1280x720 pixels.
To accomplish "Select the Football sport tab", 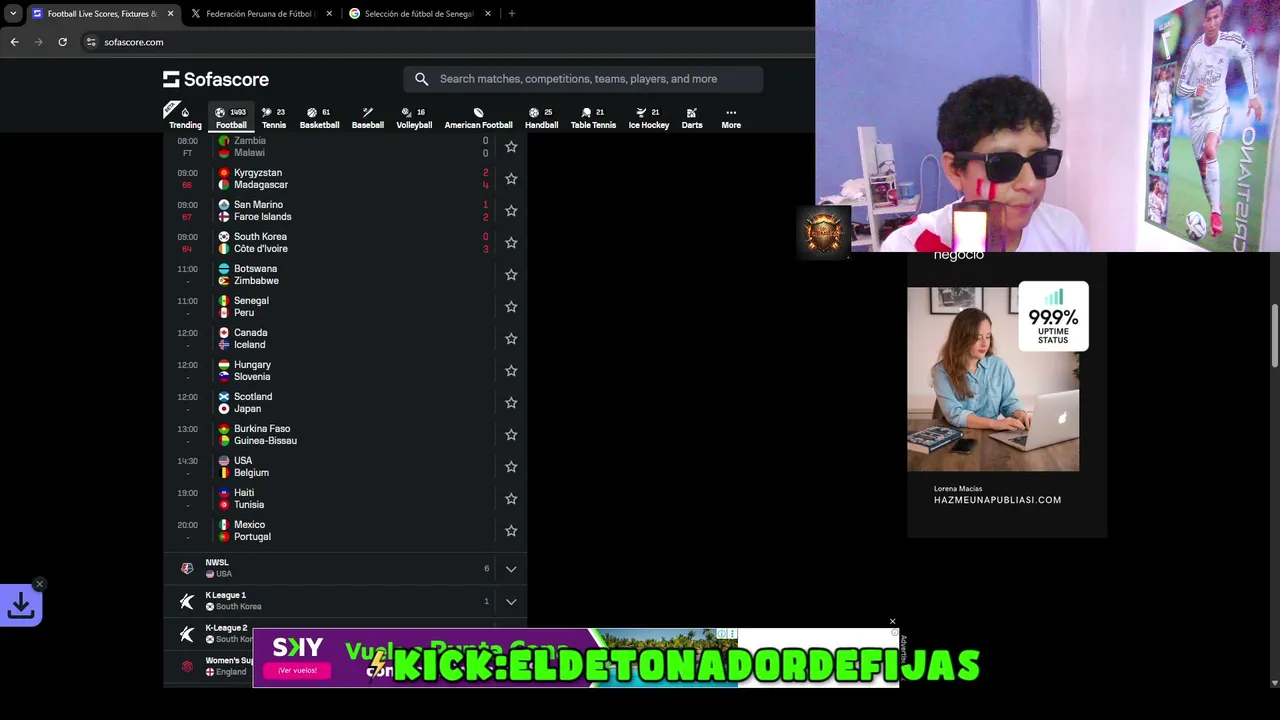I will pos(231,118).
